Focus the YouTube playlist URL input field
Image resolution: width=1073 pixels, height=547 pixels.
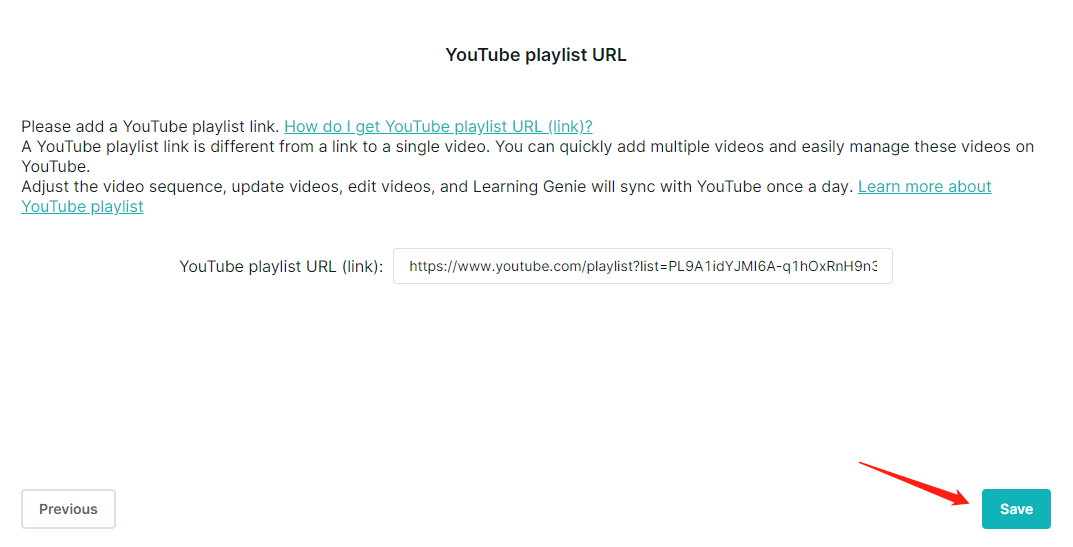pyautogui.click(x=643, y=266)
